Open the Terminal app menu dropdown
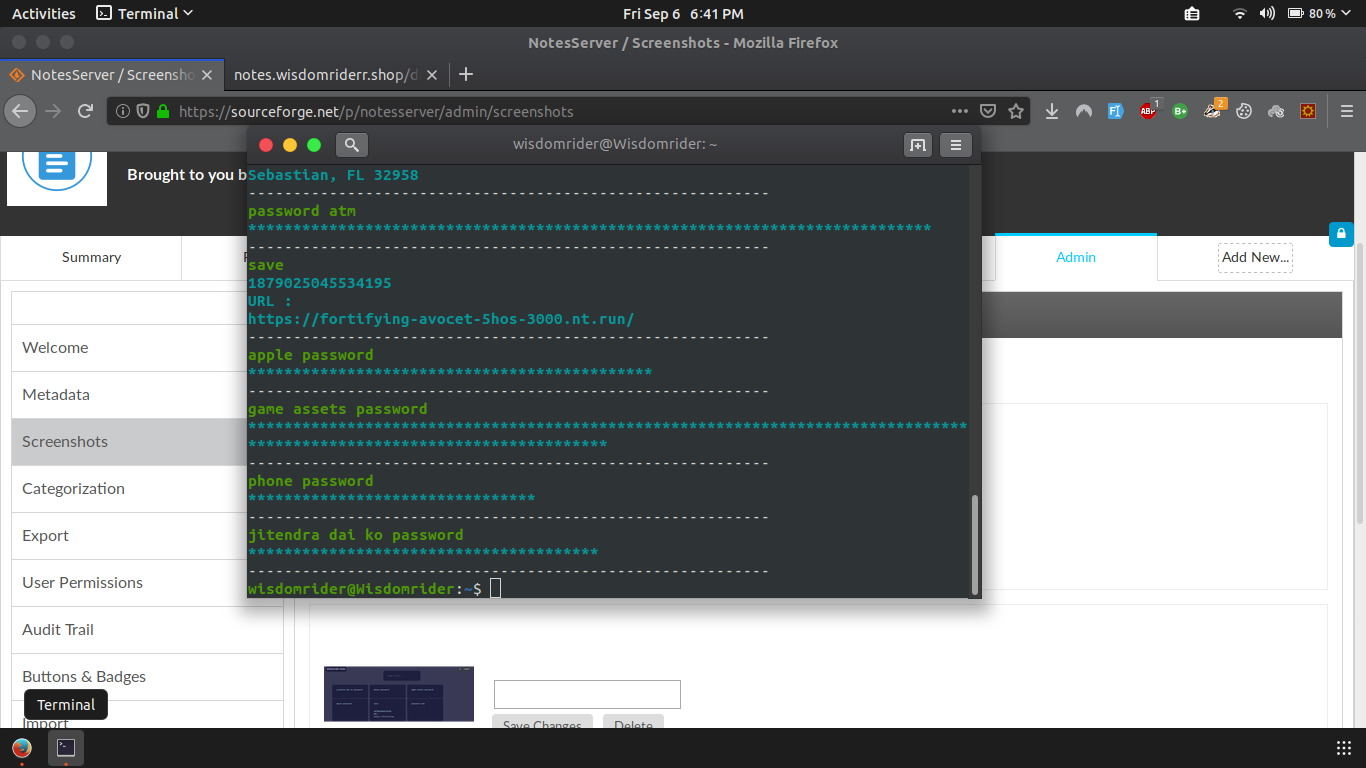This screenshot has width=1366, height=768. click(x=144, y=14)
